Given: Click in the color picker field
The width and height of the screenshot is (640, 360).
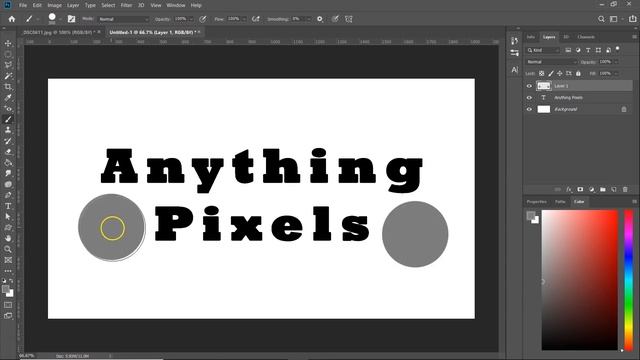Looking at the screenshot, I should [x=580, y=280].
